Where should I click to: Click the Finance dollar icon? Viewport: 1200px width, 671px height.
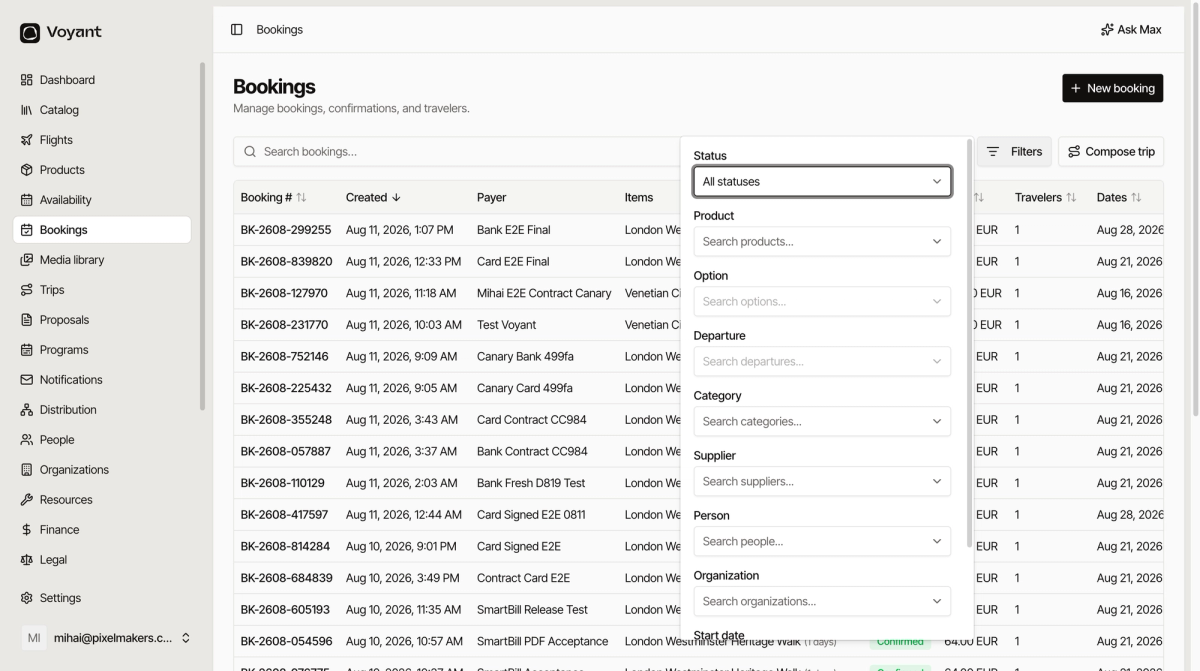tap(27, 530)
